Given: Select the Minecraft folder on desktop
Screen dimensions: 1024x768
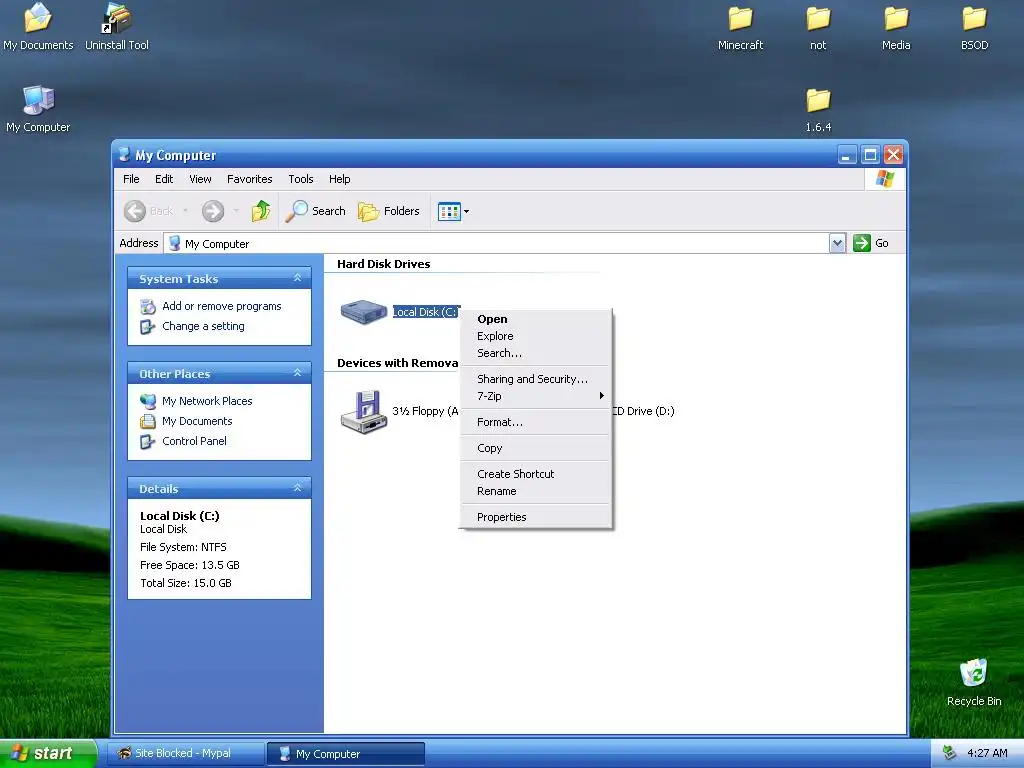Looking at the screenshot, I should [x=740, y=27].
